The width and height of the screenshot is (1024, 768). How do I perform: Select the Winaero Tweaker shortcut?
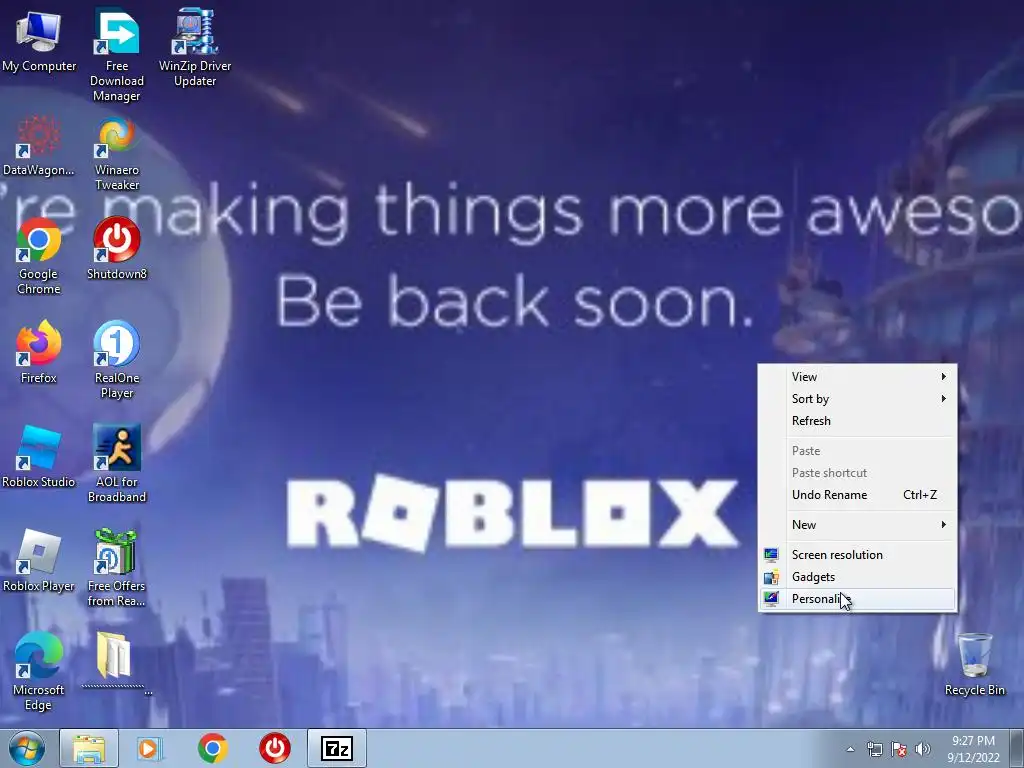117,153
